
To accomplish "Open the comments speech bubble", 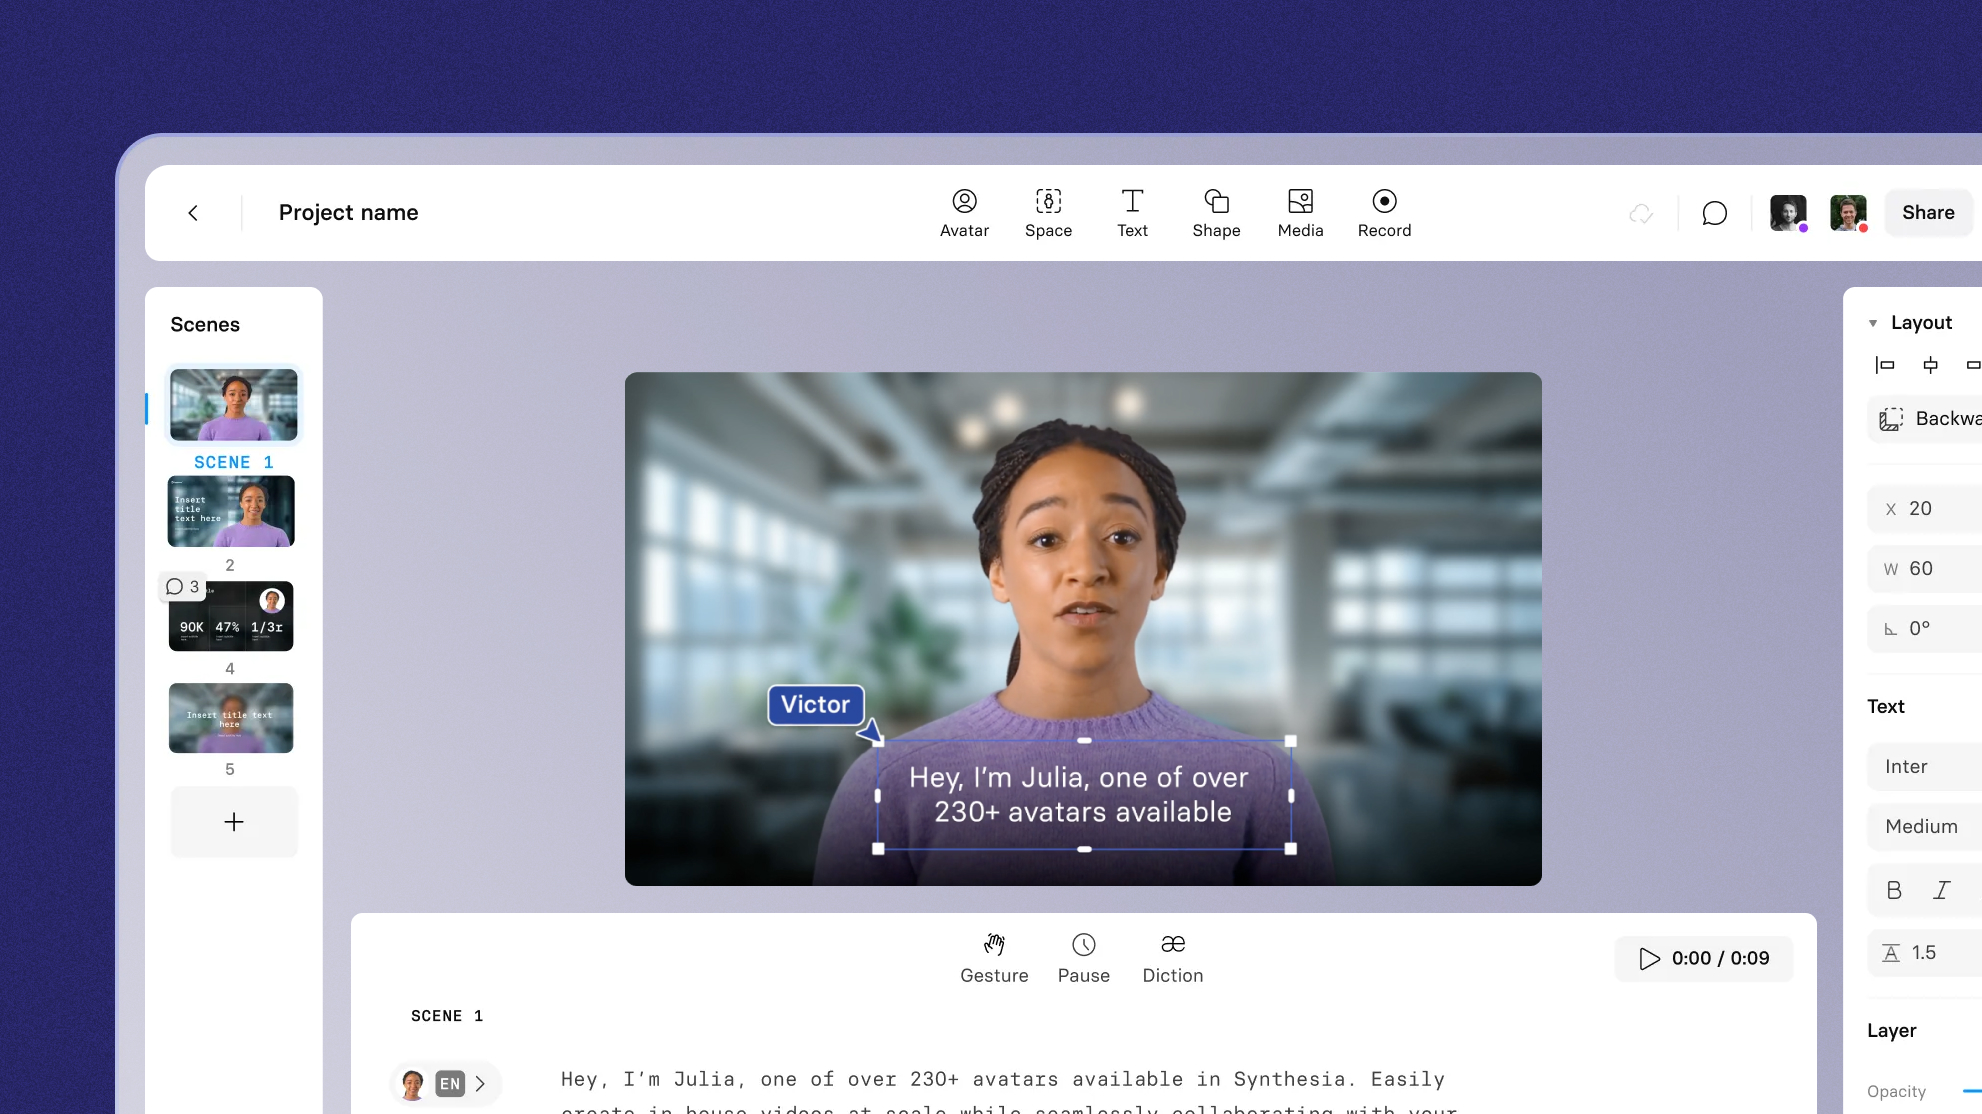I will point(1714,213).
